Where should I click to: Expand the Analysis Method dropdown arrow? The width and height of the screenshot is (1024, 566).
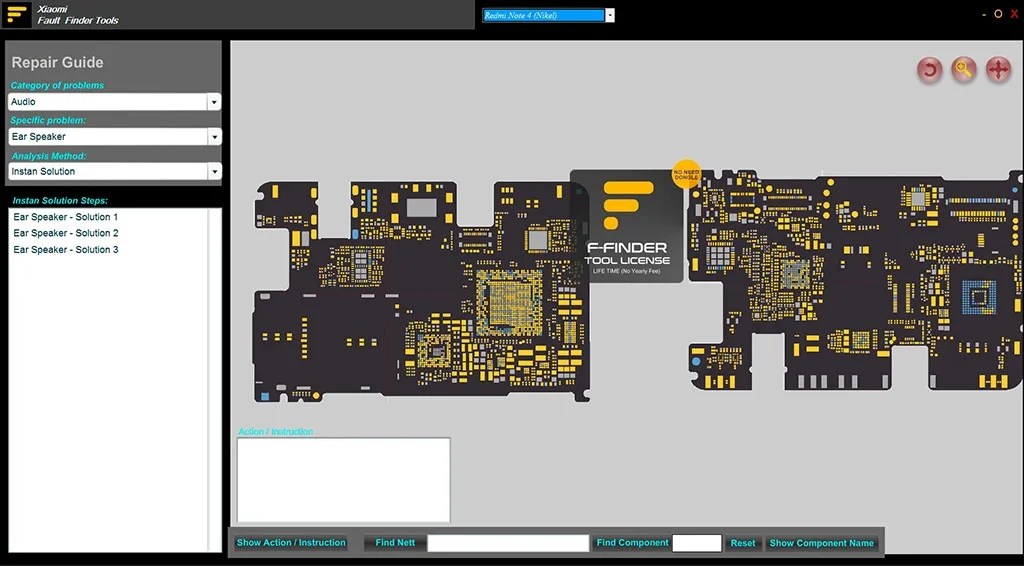point(214,171)
